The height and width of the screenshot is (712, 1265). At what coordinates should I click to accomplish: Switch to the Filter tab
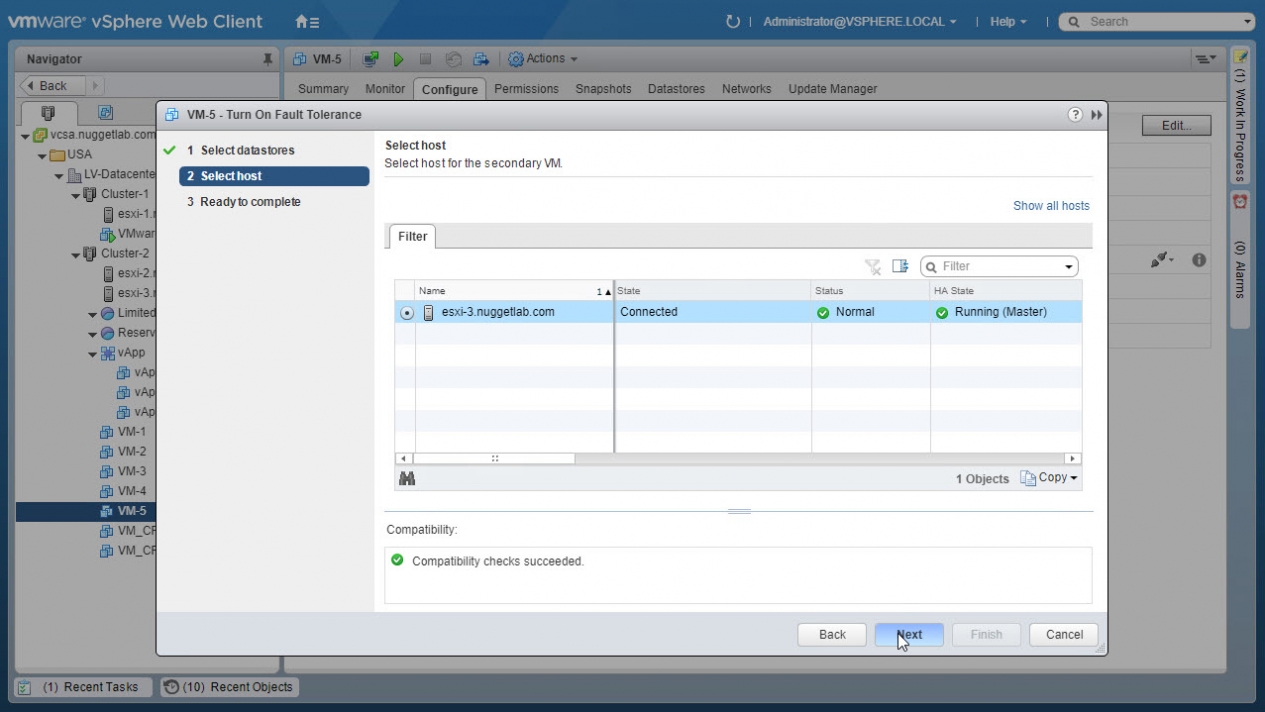pos(412,237)
